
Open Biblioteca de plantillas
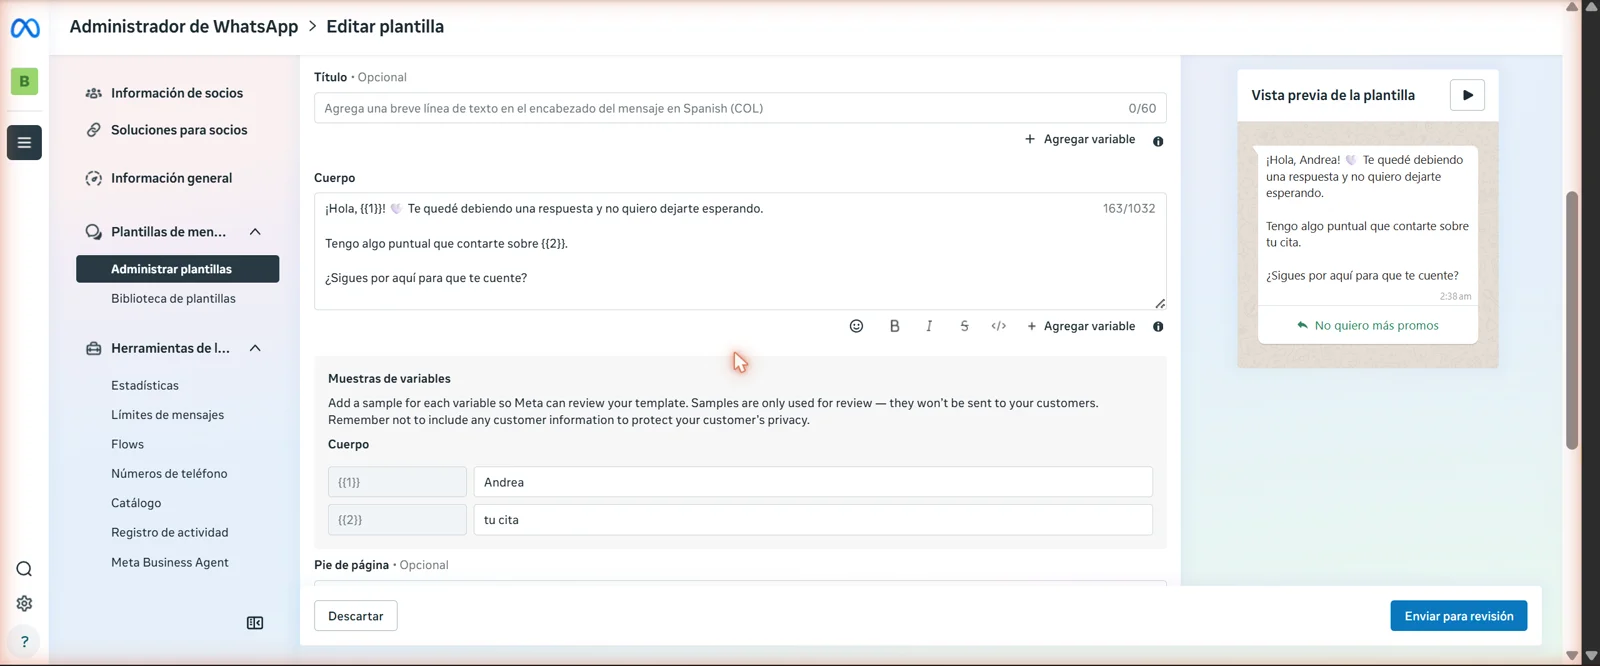[x=173, y=298]
